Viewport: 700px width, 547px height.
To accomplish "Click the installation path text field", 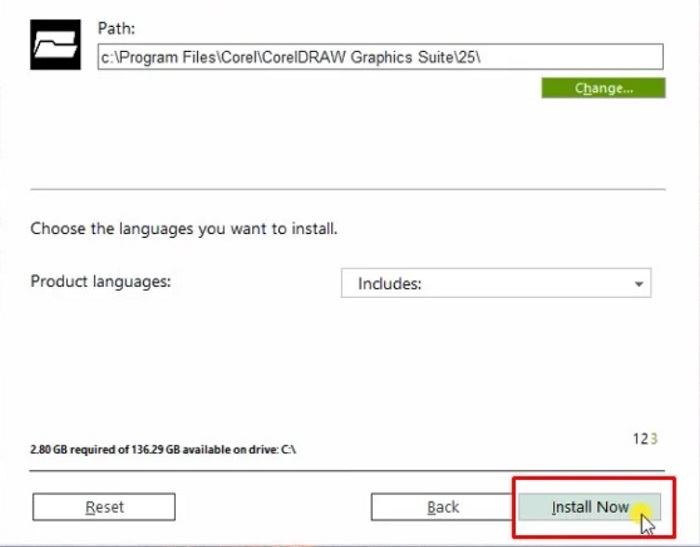I will pyautogui.click(x=380, y=57).
